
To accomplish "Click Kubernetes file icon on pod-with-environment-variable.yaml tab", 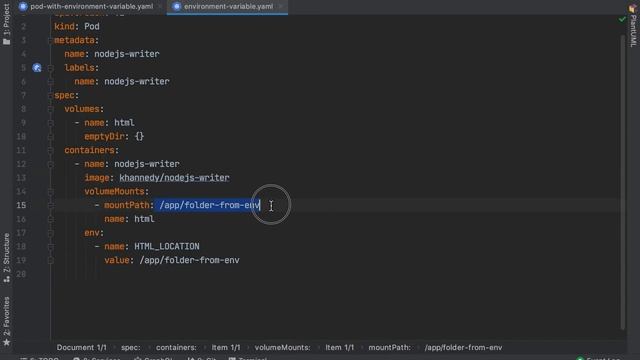I will (23, 7).
